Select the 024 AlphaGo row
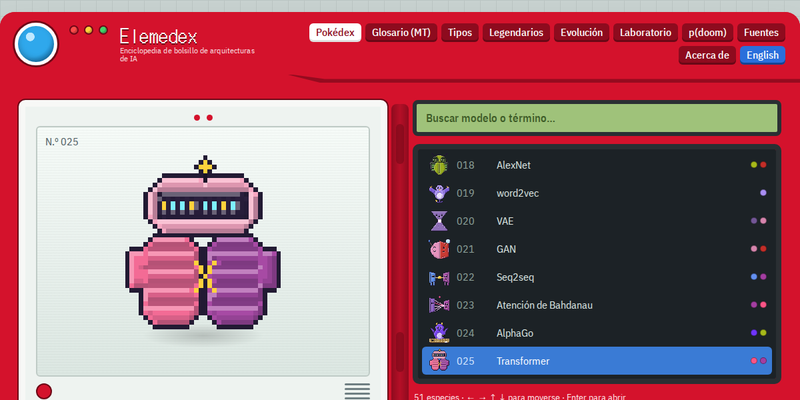The height and width of the screenshot is (400, 800). pyautogui.click(x=596, y=333)
